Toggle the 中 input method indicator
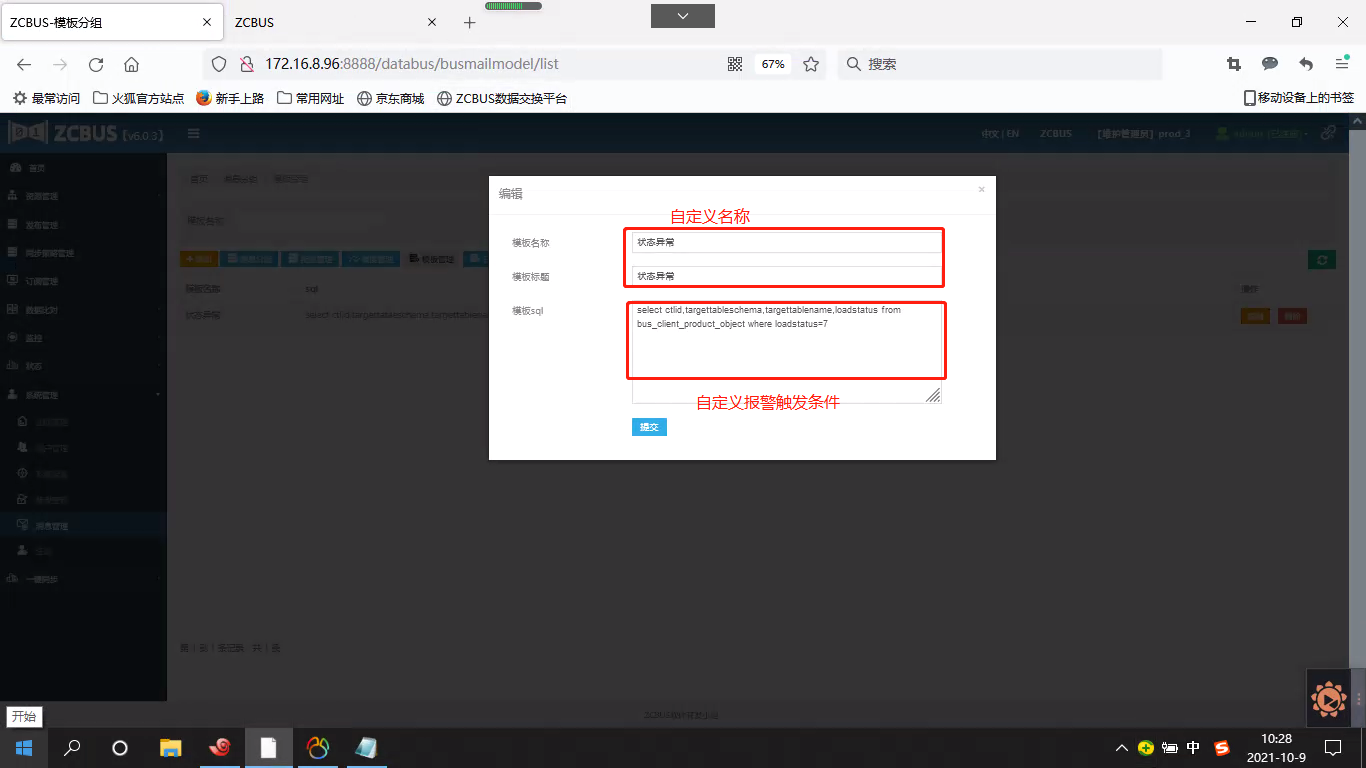 [1193, 747]
